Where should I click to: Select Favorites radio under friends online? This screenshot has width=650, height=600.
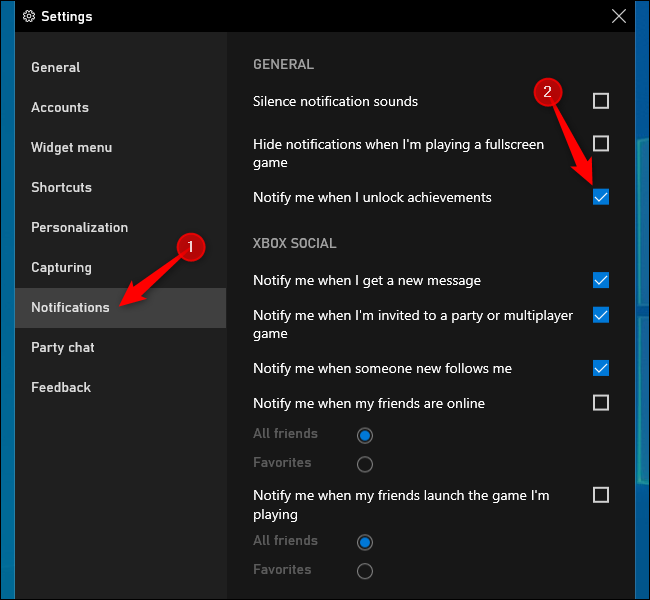[x=365, y=464]
